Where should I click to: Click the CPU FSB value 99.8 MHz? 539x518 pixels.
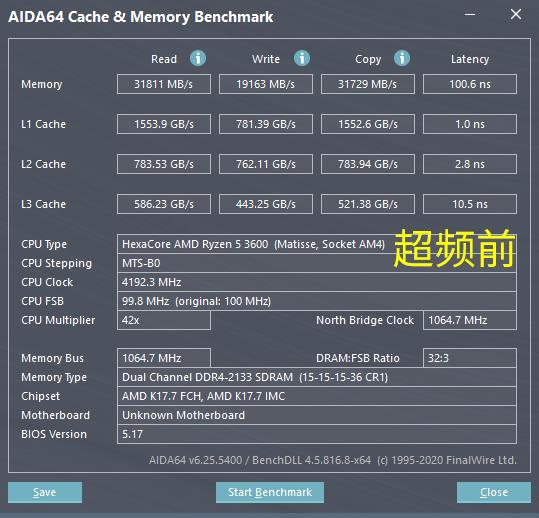(x=317, y=301)
